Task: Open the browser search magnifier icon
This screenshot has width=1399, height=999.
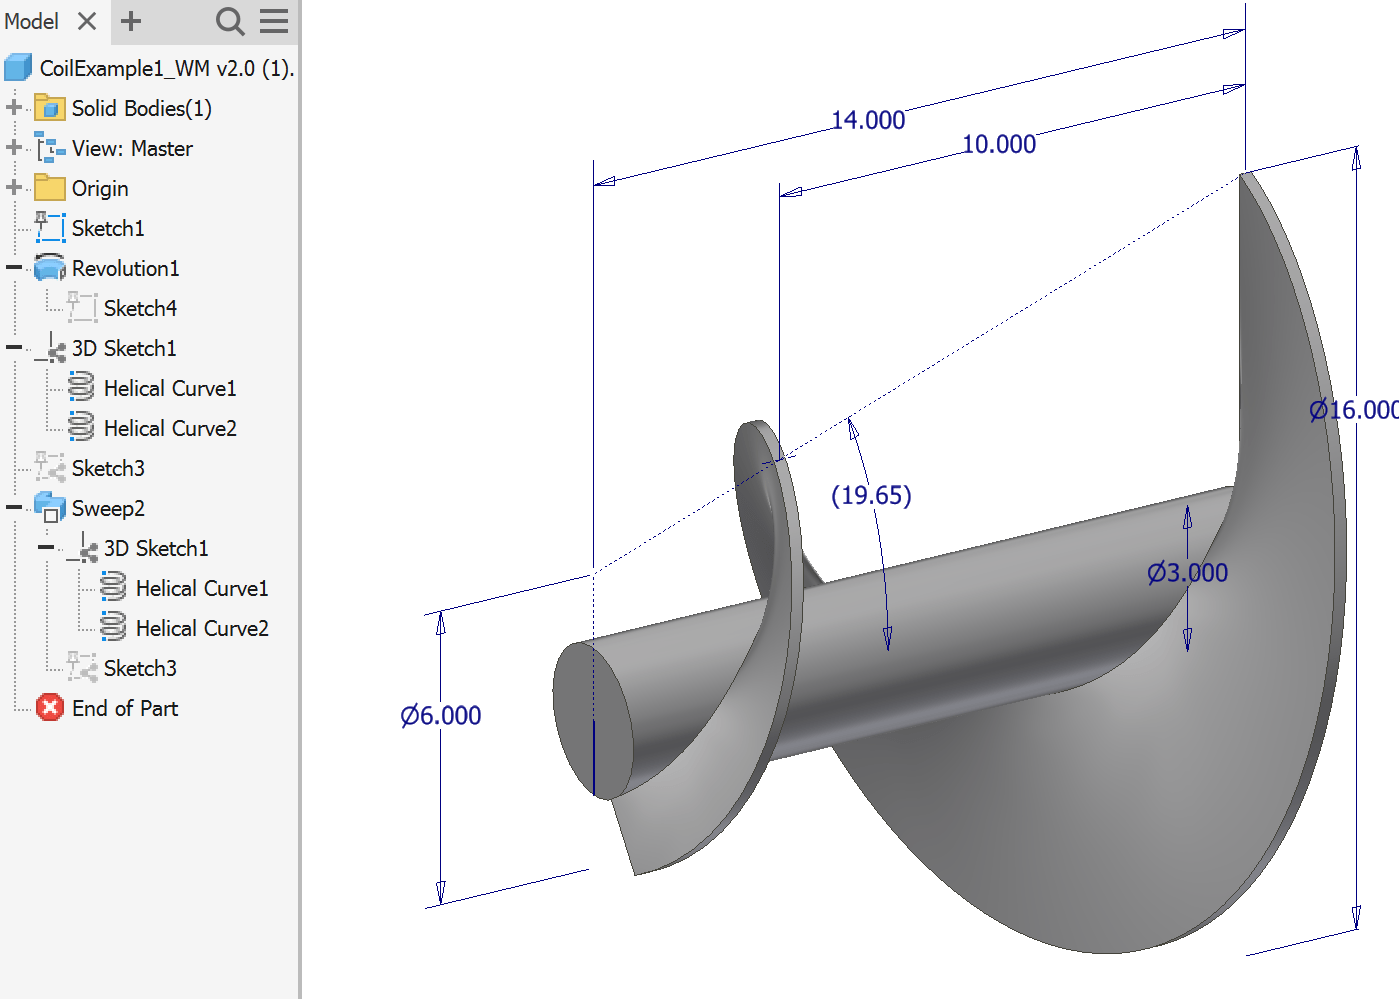Action: click(x=229, y=21)
